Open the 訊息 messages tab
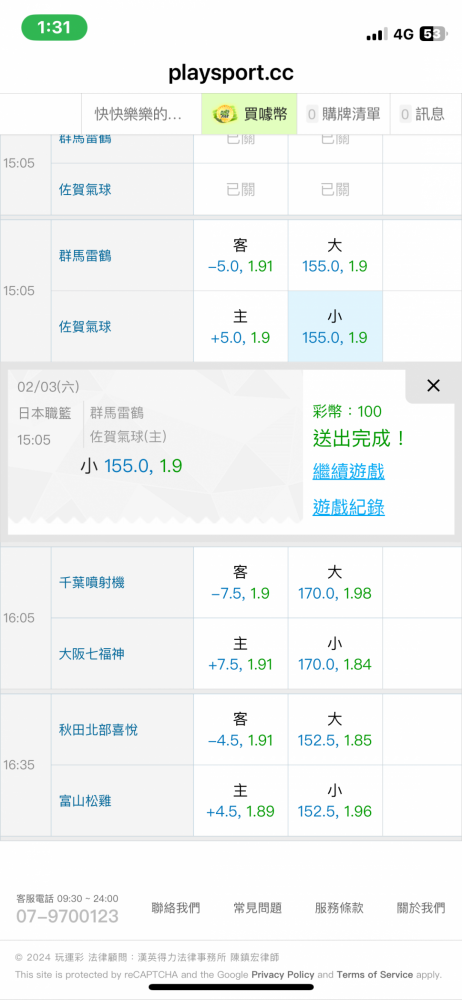462x1000 pixels. click(x=422, y=114)
